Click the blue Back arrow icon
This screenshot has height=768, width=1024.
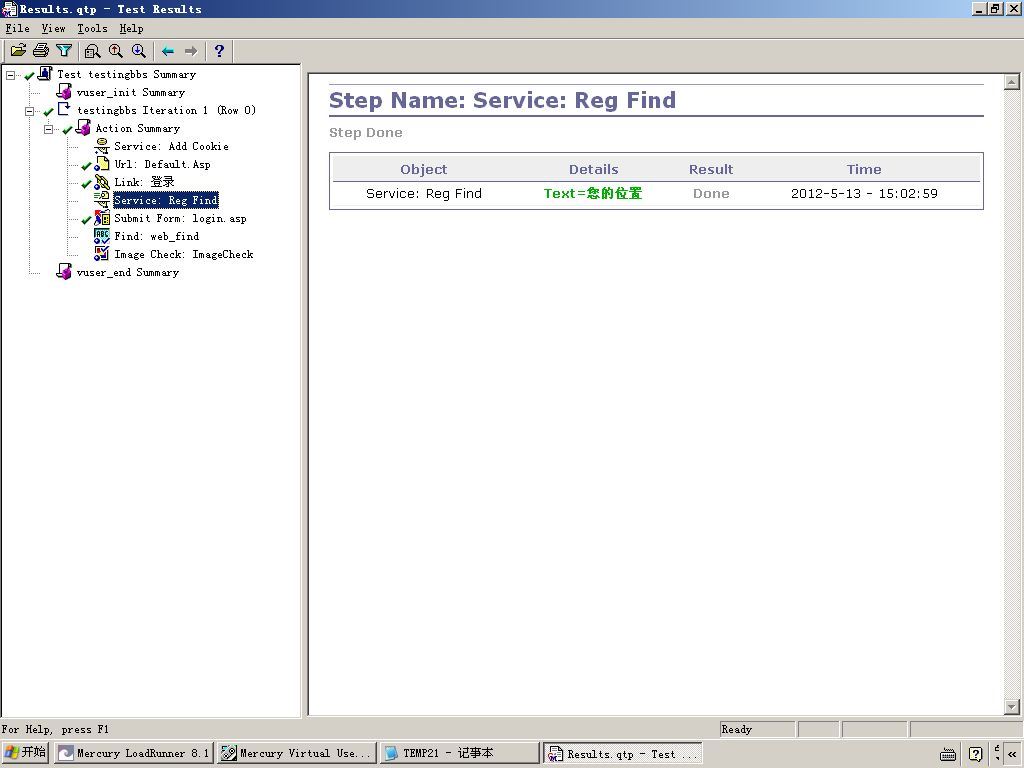[x=168, y=50]
